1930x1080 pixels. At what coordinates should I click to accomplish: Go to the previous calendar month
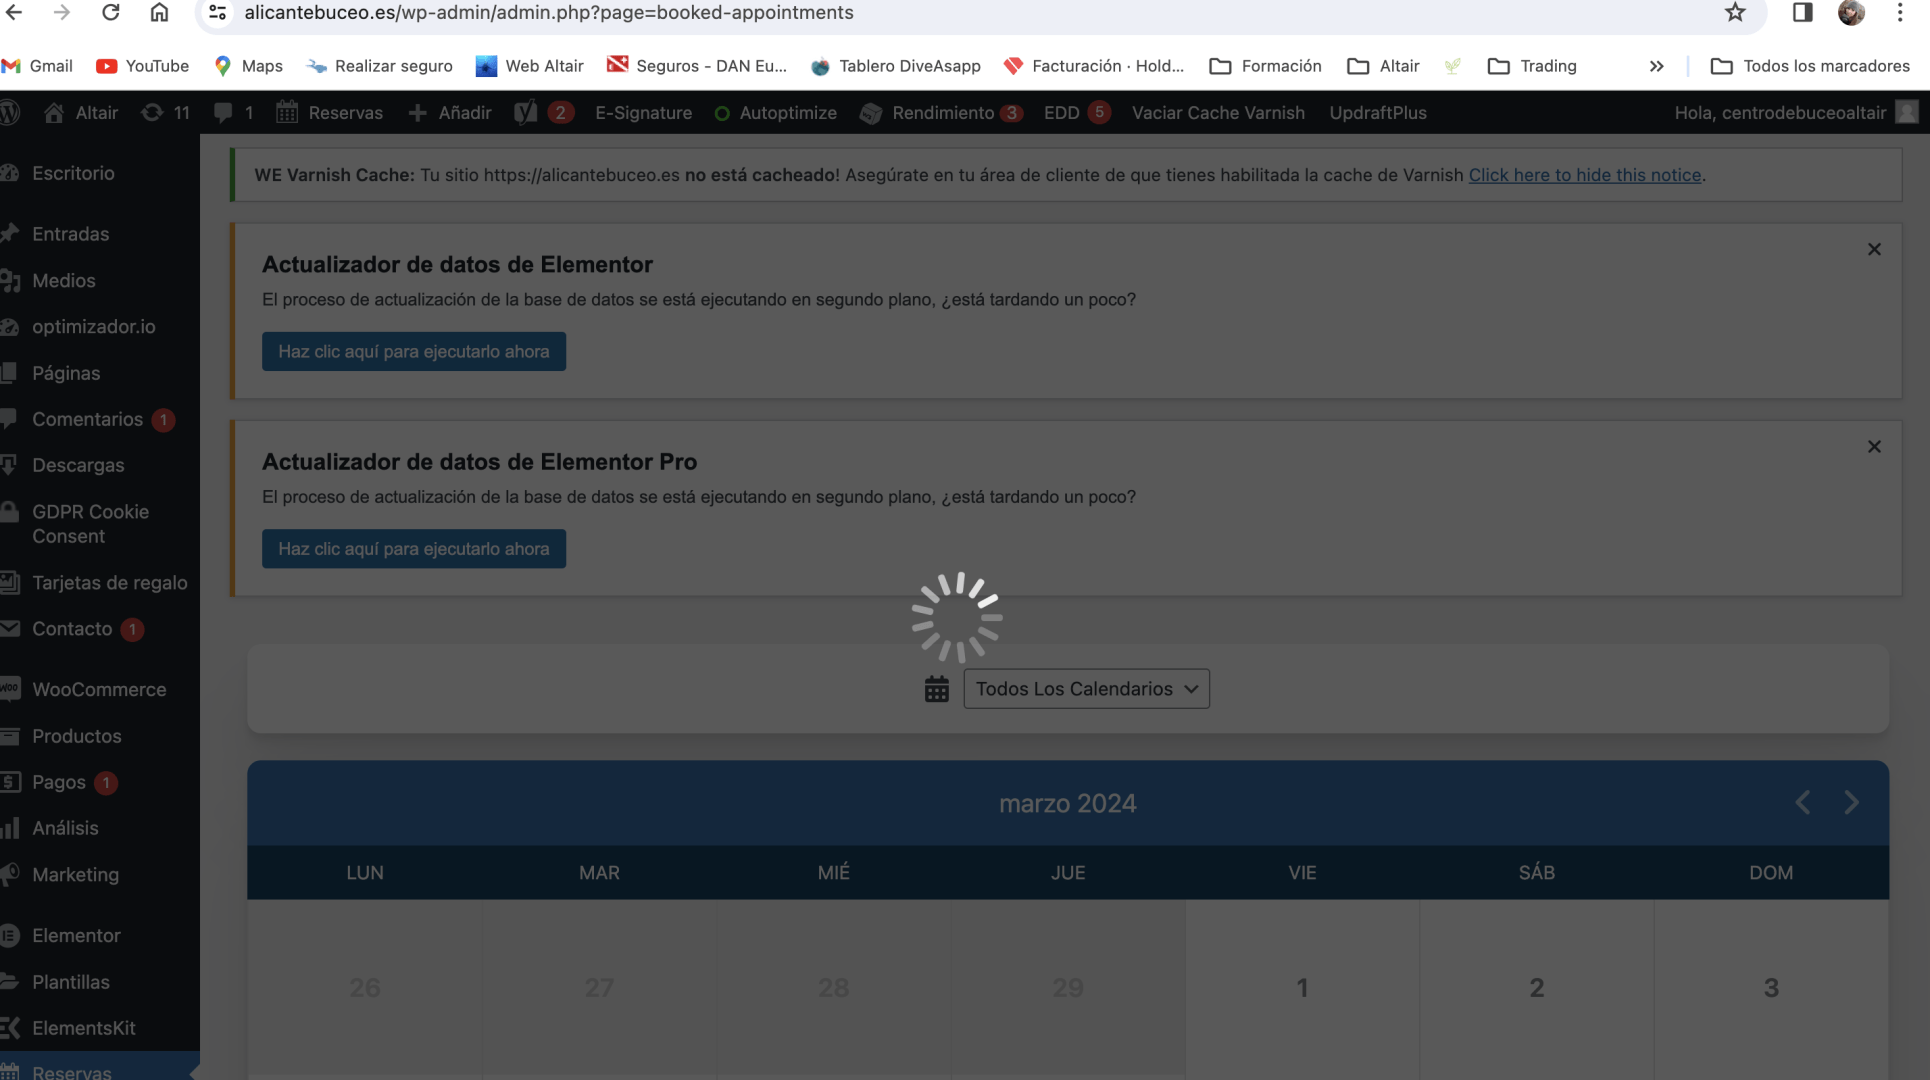(x=1802, y=802)
